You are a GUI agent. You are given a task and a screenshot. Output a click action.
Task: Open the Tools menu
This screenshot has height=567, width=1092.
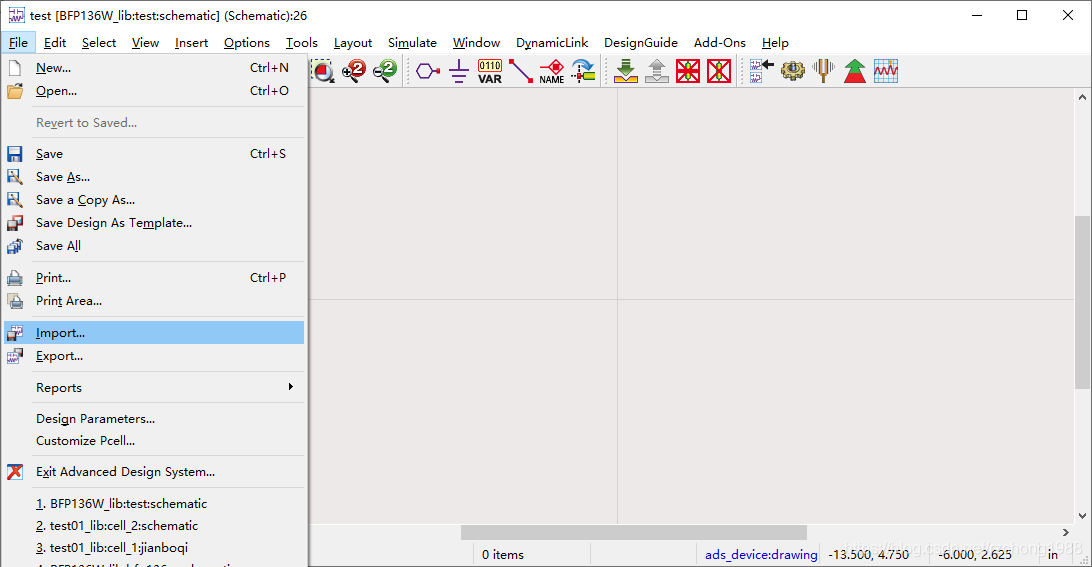click(302, 43)
